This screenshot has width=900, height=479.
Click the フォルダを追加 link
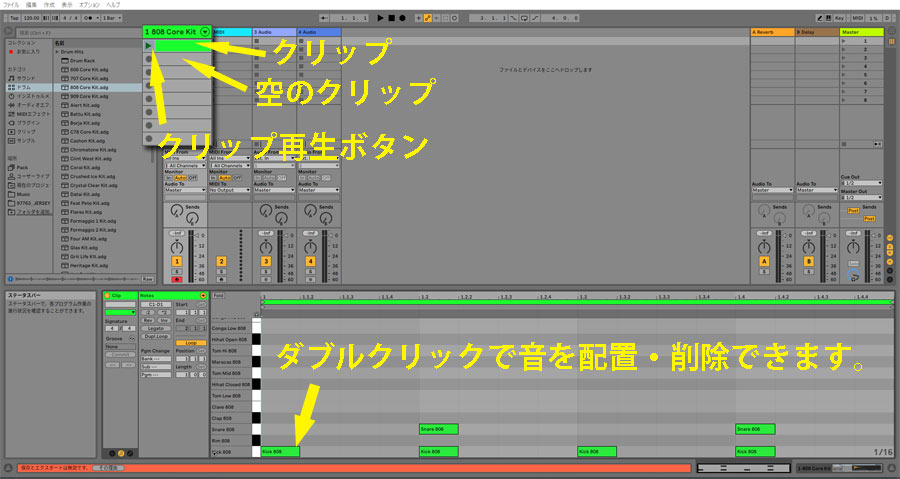point(33,212)
